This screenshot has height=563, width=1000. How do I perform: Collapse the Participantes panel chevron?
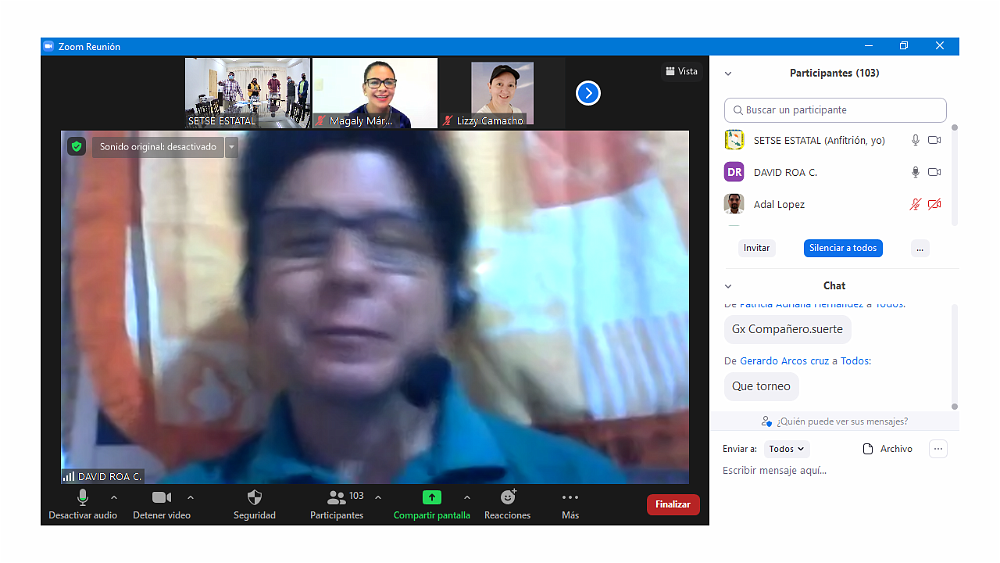pyautogui.click(x=728, y=73)
